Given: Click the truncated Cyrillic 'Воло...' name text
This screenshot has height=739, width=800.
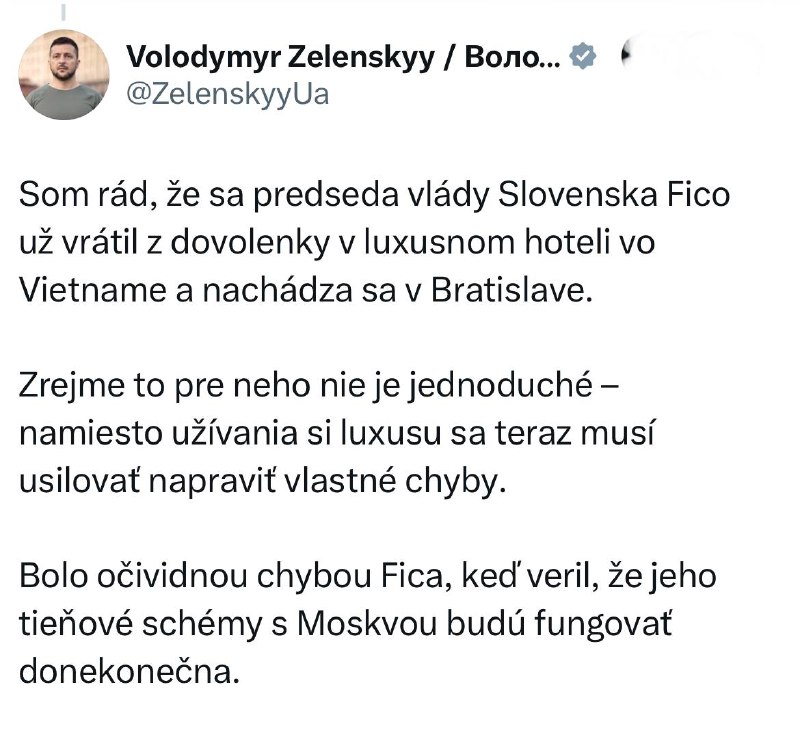Looking at the screenshot, I should pyautogui.click(x=512, y=56).
